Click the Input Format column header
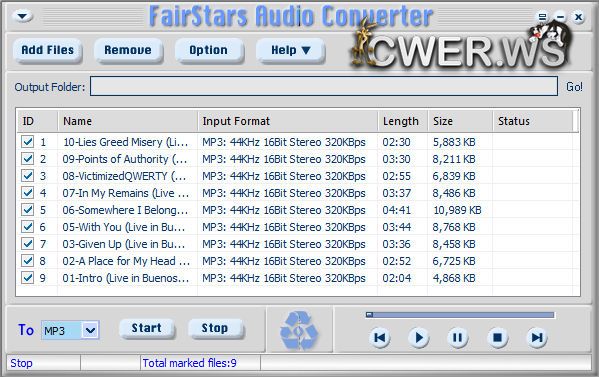The width and height of the screenshot is (599, 377). pos(288,121)
